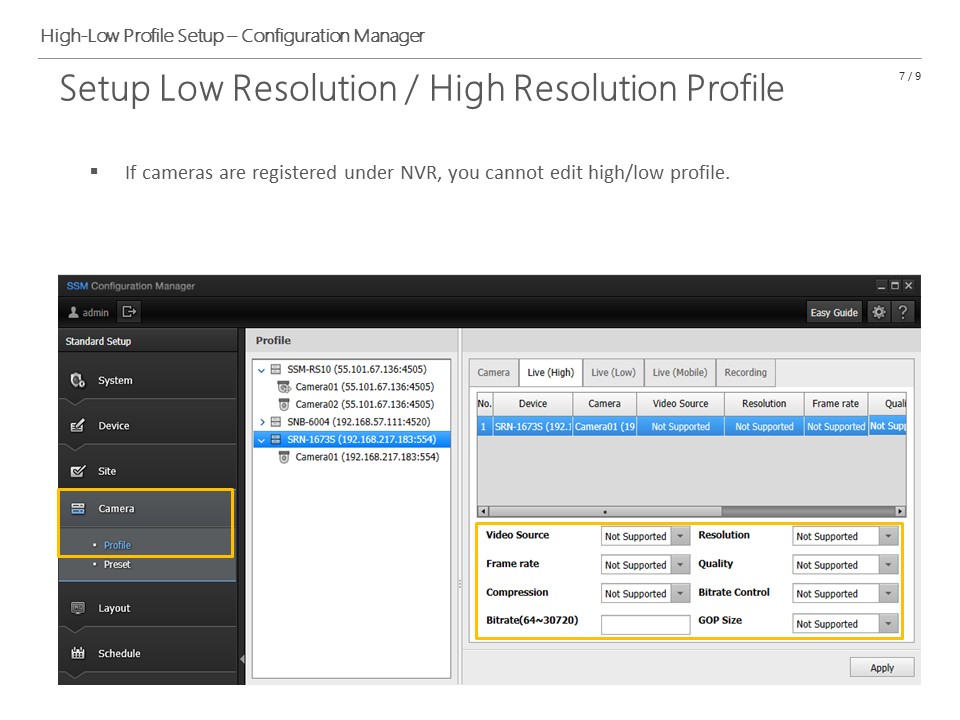Click the admin user icon
Screen dimensions: 960x720
tap(73, 312)
